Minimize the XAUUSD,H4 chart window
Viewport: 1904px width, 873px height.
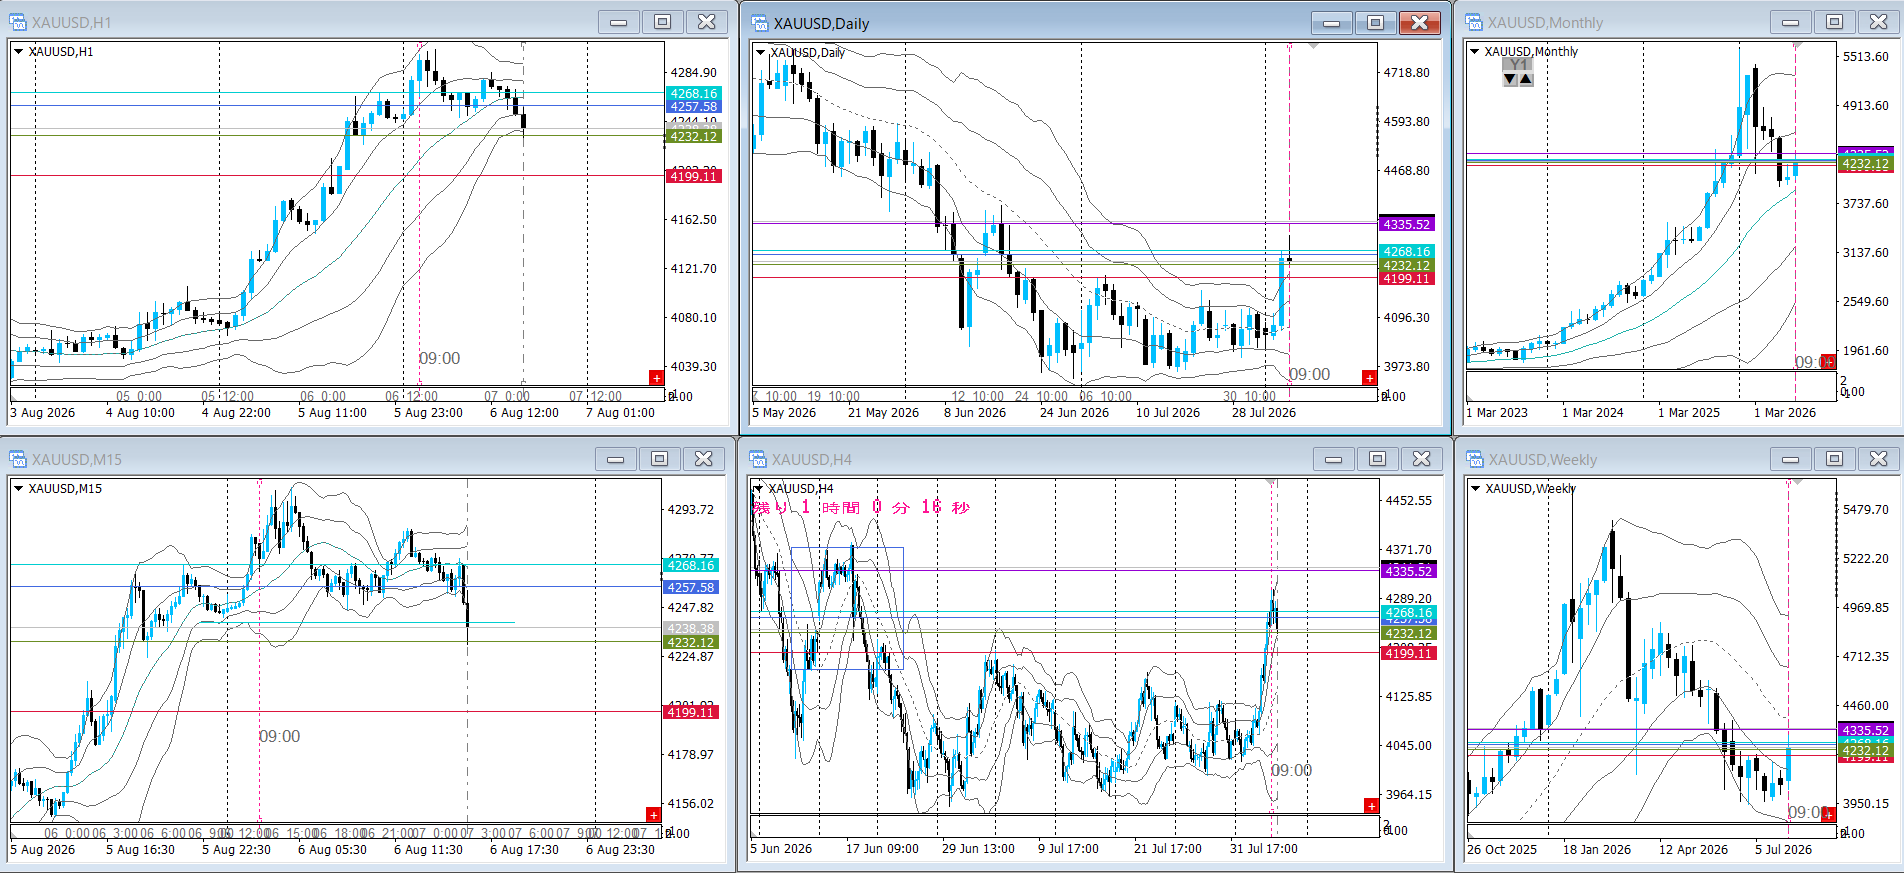[x=1334, y=459]
